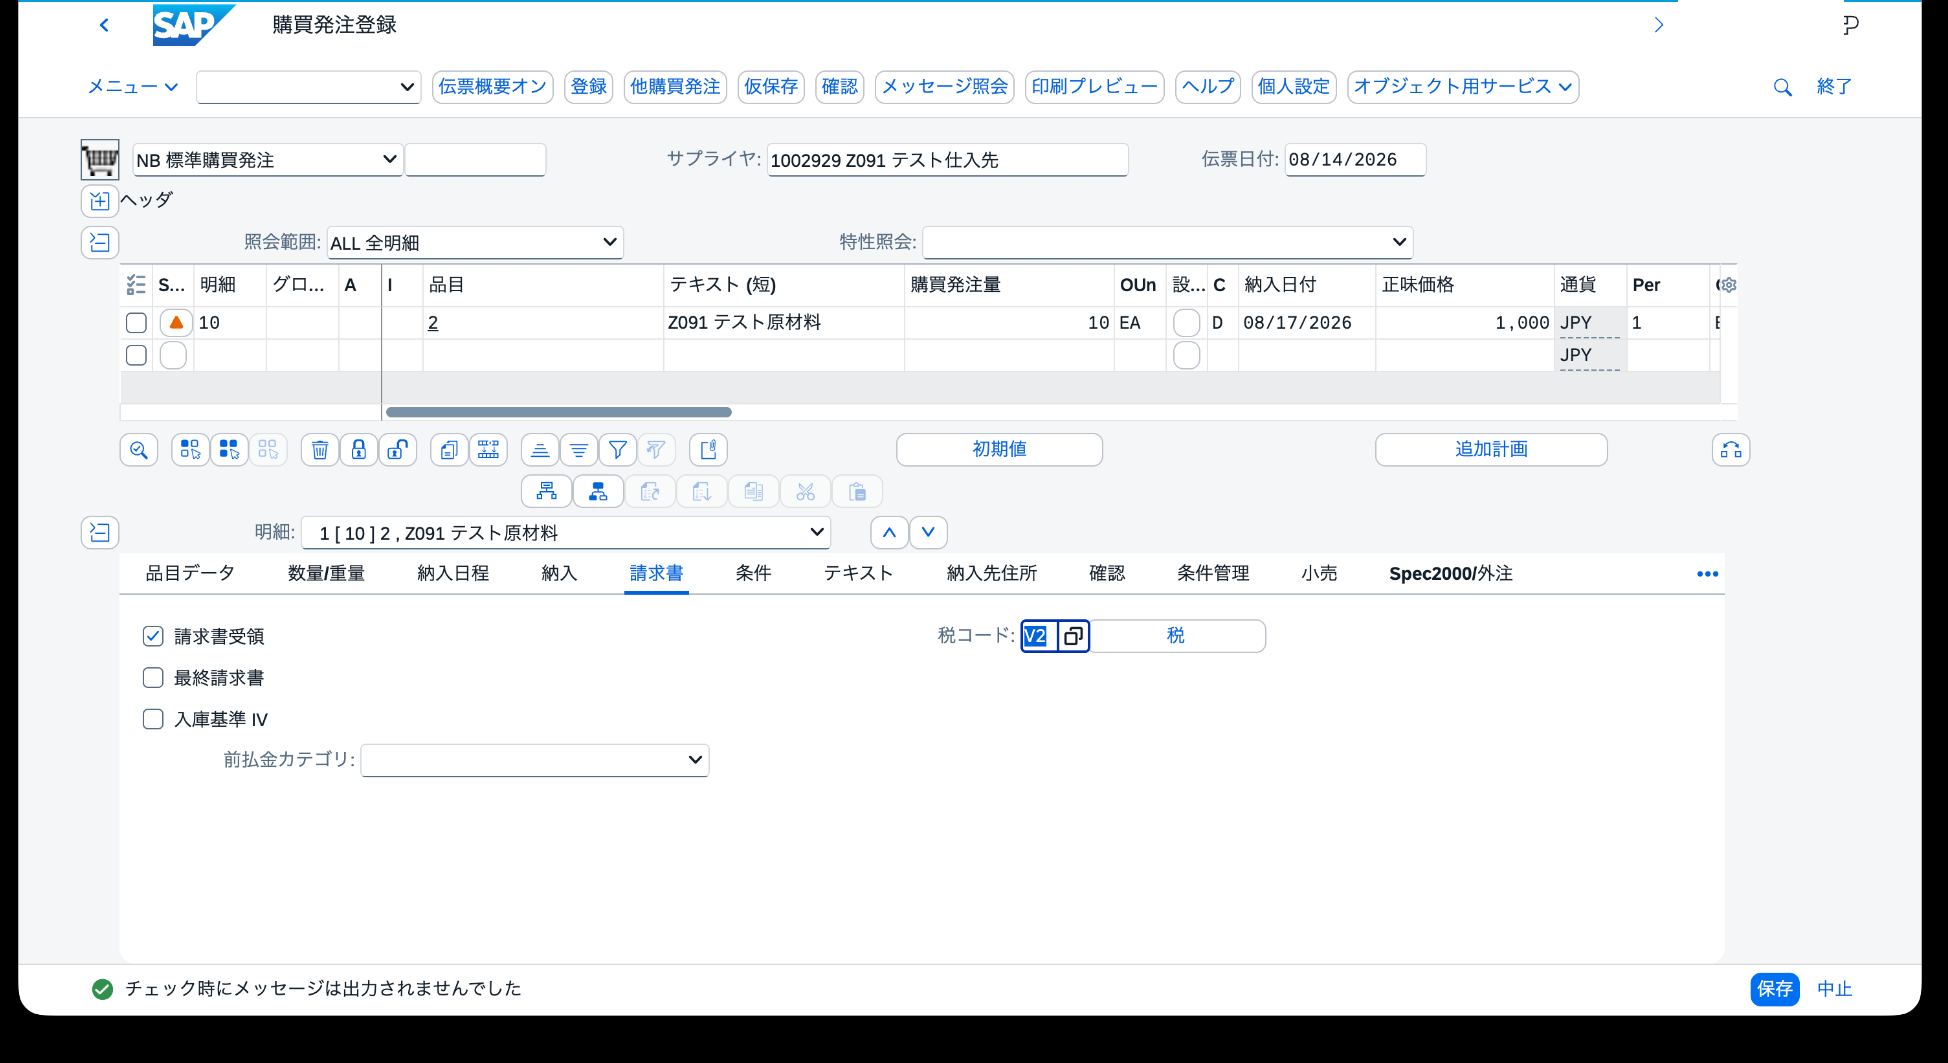Click 印刷プレビュー button

(x=1094, y=87)
